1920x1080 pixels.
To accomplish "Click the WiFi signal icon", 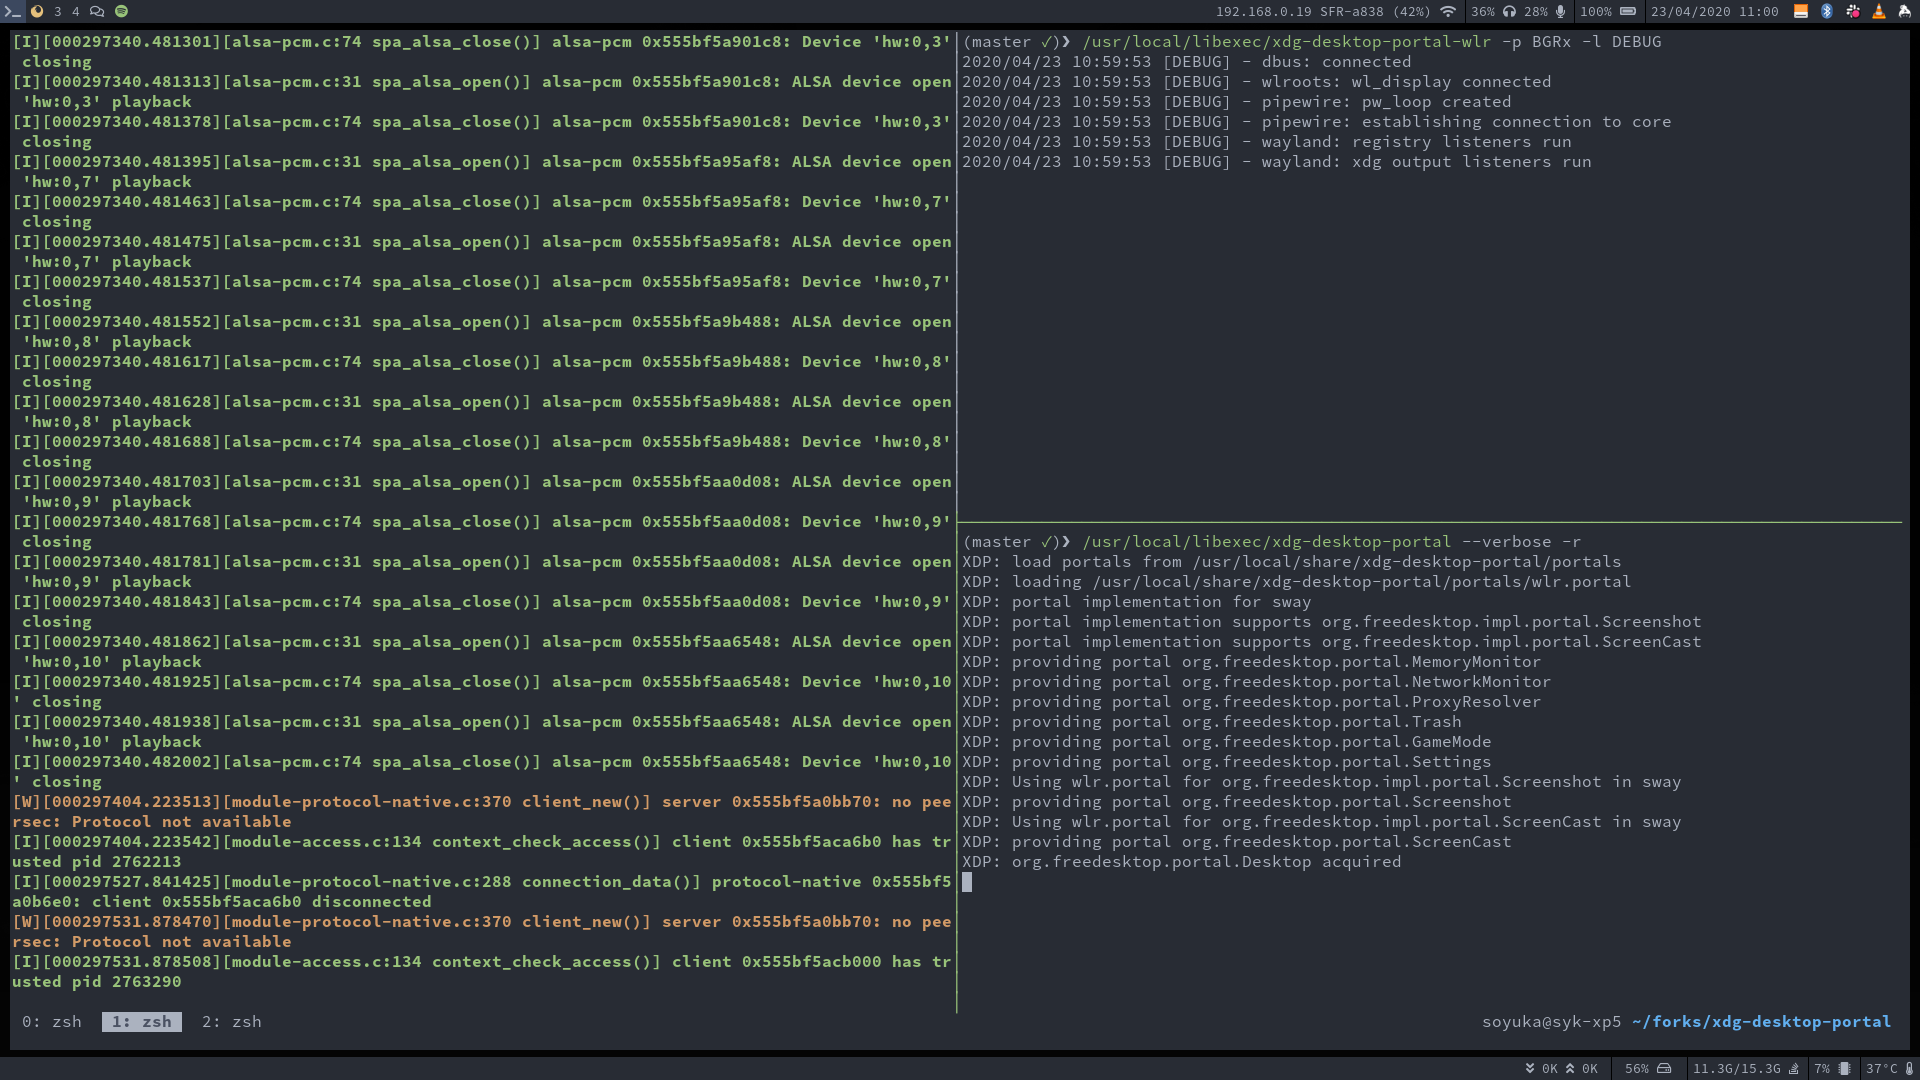I will [1448, 12].
